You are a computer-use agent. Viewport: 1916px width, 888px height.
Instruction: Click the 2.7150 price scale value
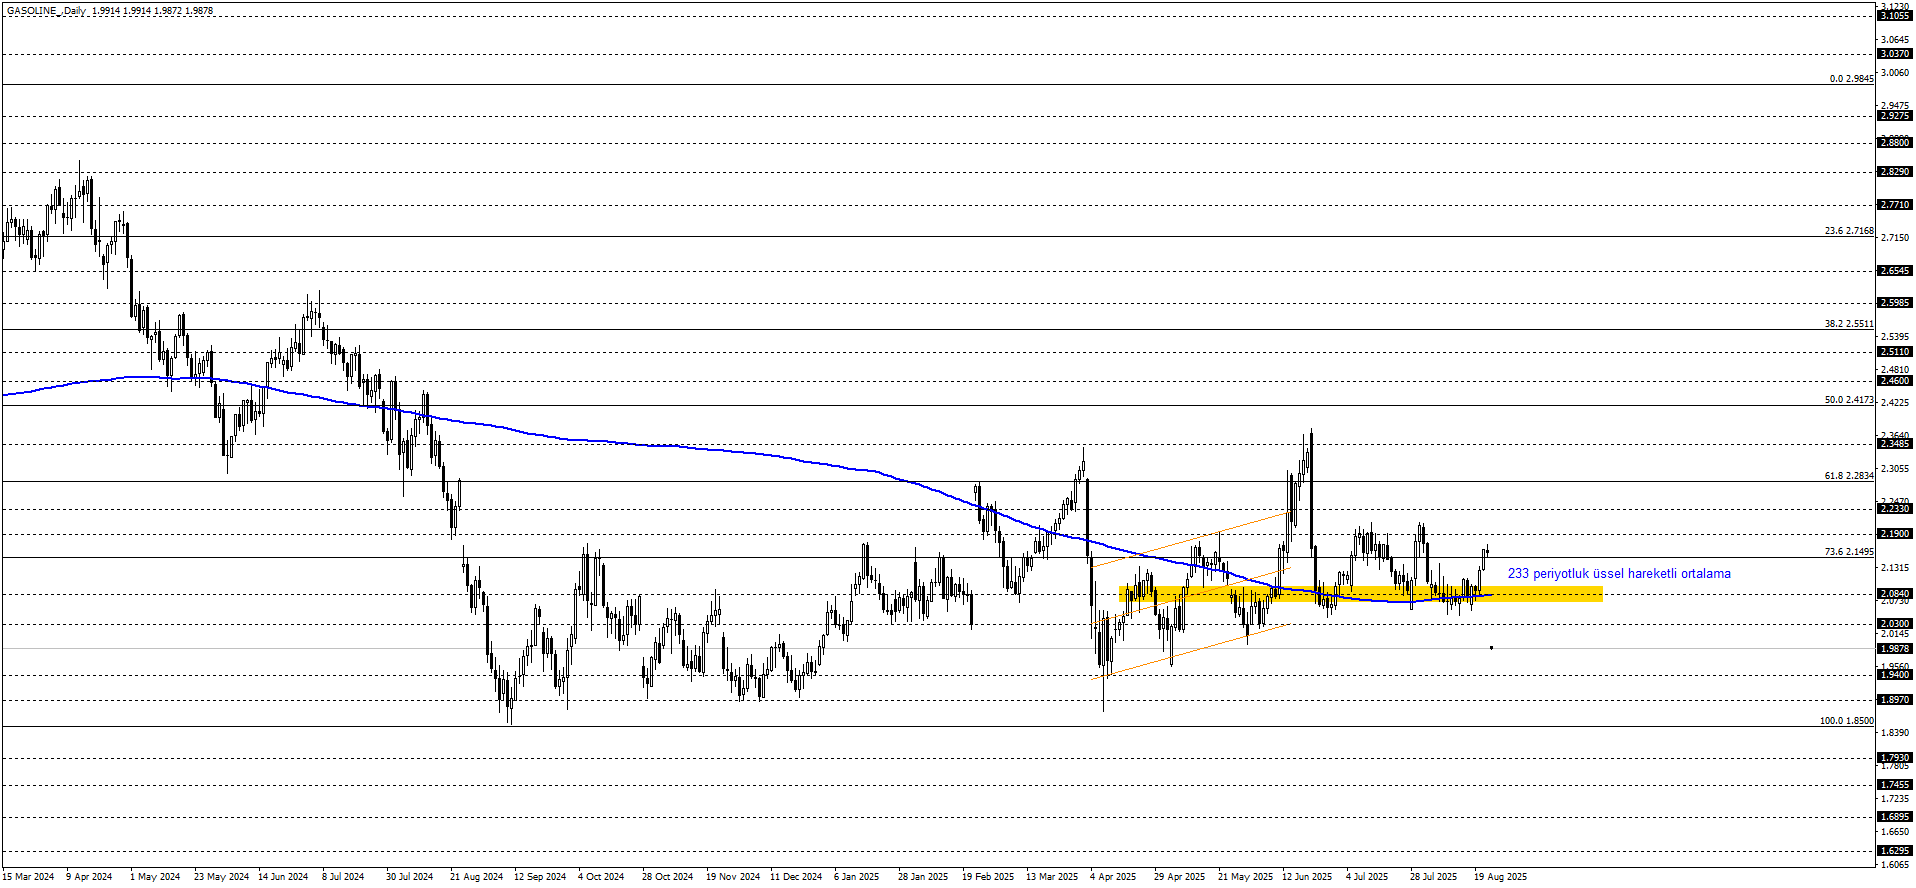[1895, 238]
